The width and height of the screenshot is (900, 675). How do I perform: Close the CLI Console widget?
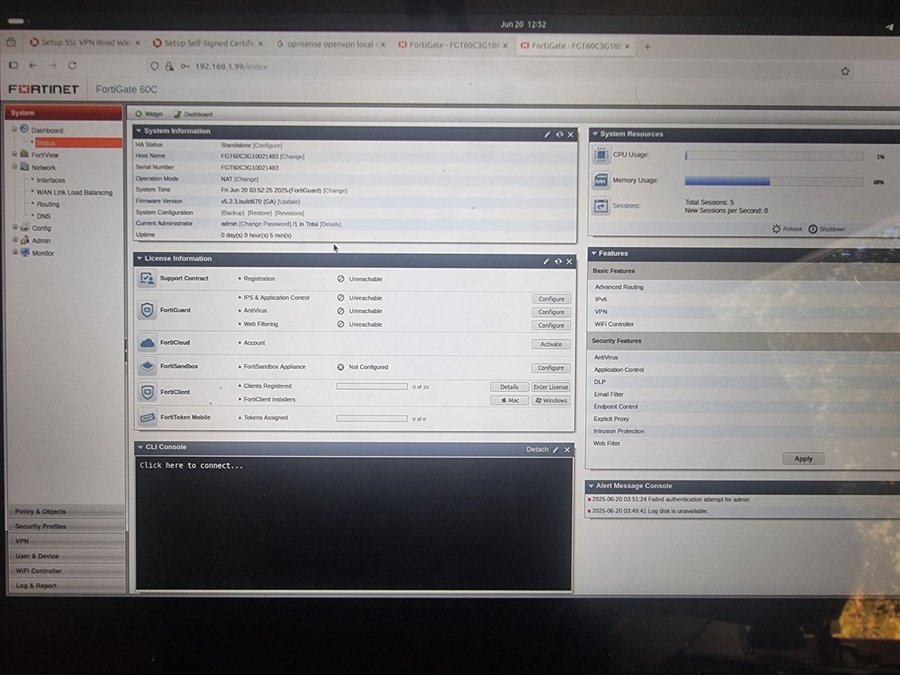coord(567,450)
